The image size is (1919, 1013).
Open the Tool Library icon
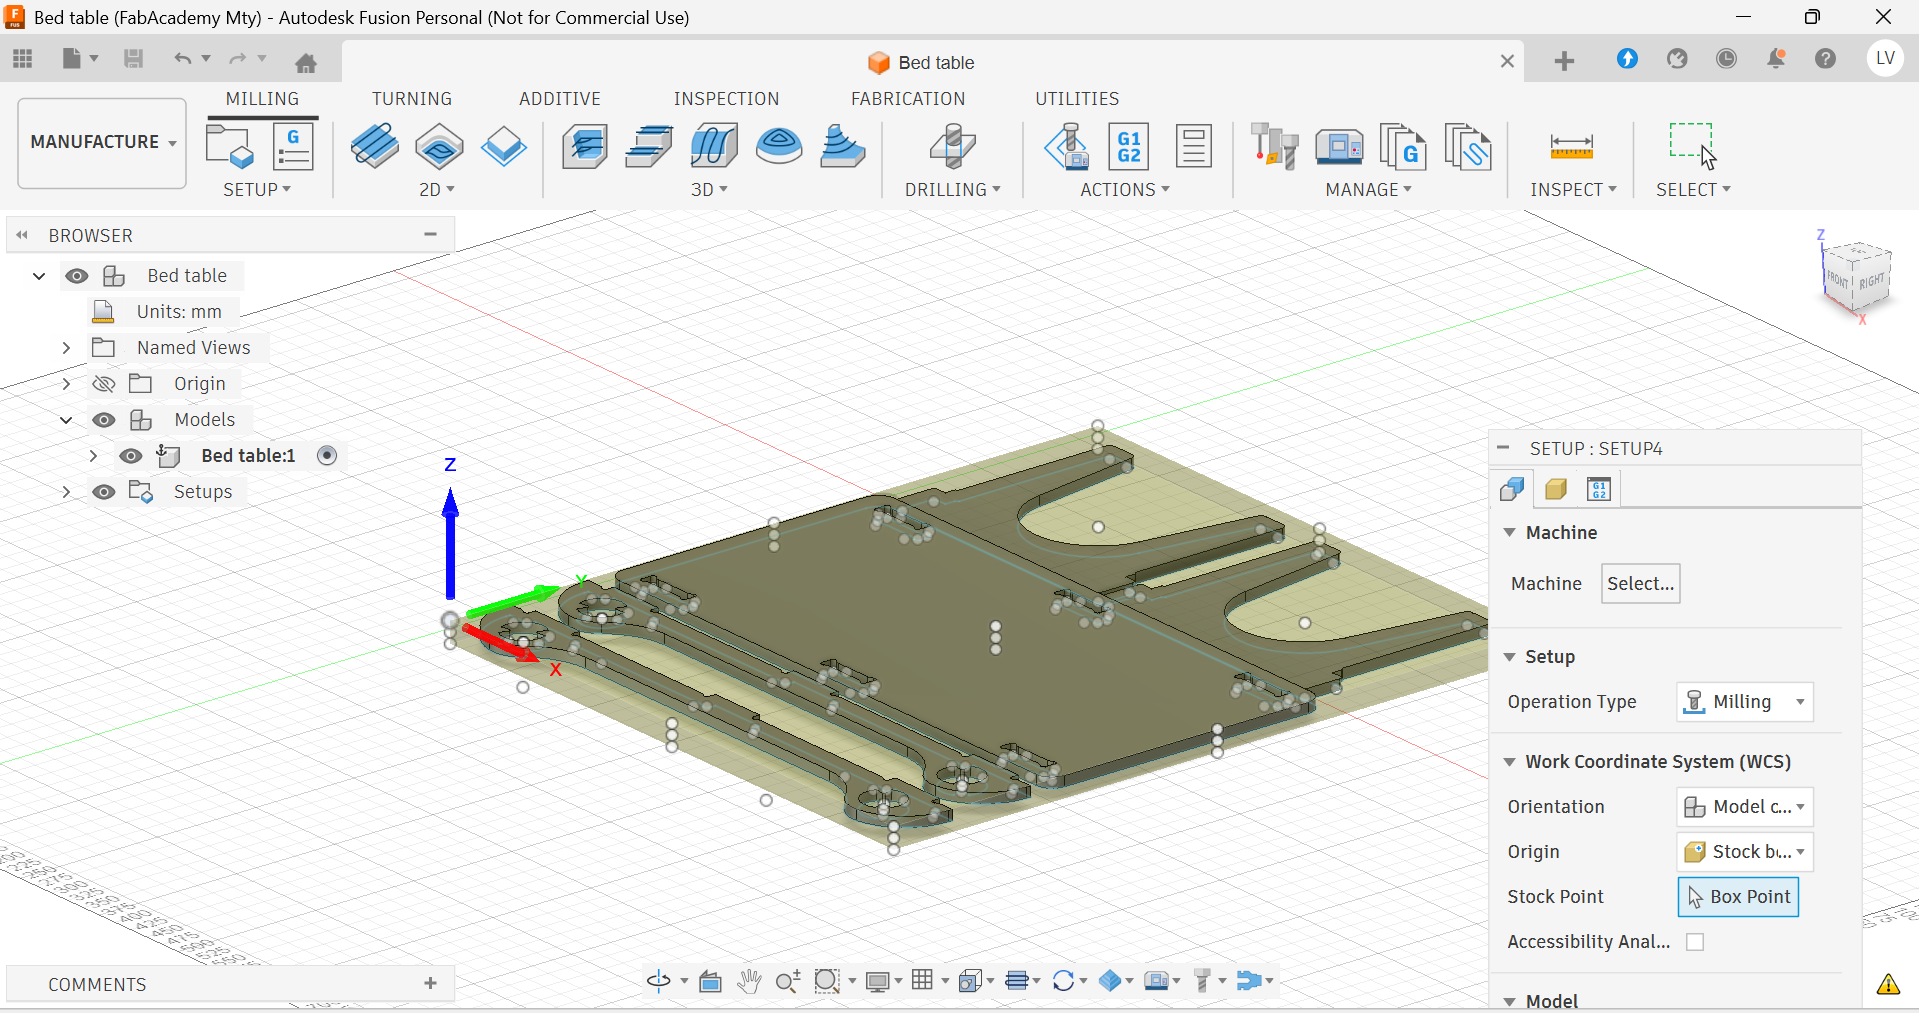pyautogui.click(x=1274, y=147)
